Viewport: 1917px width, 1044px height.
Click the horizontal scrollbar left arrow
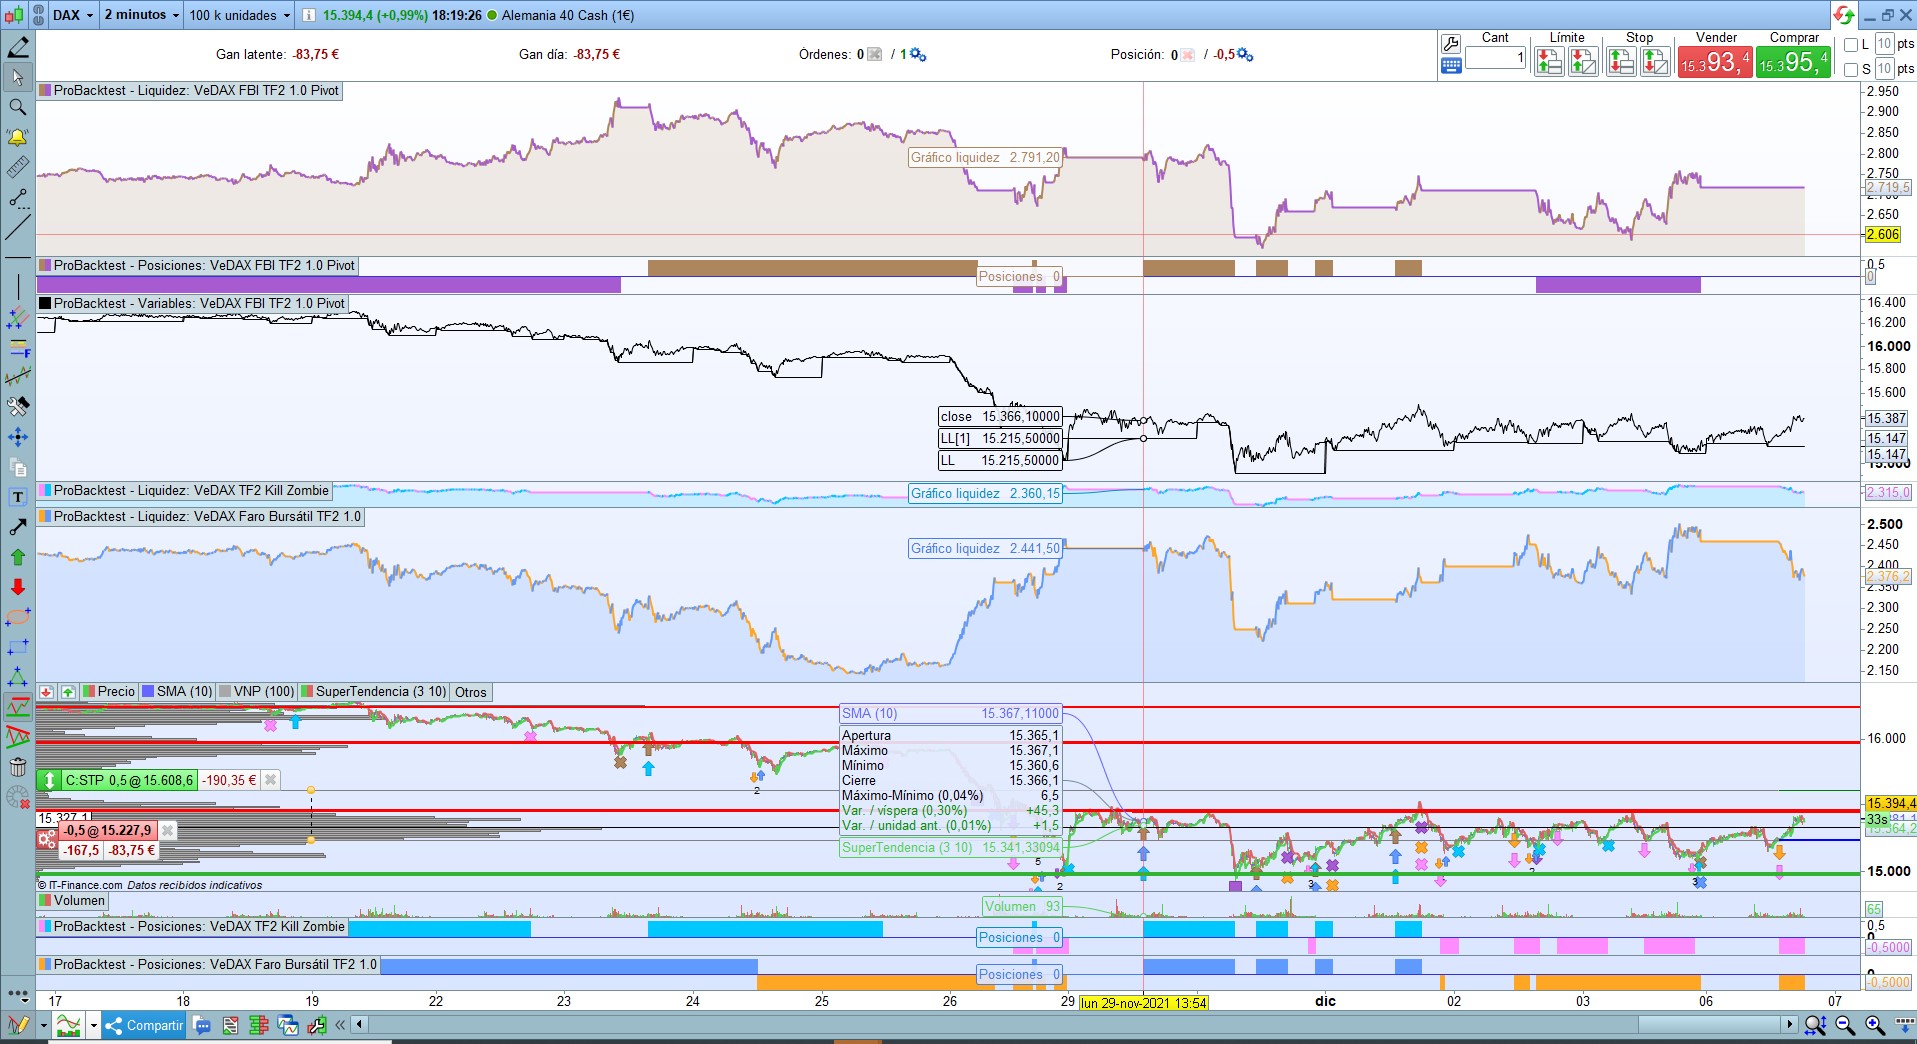click(359, 1024)
